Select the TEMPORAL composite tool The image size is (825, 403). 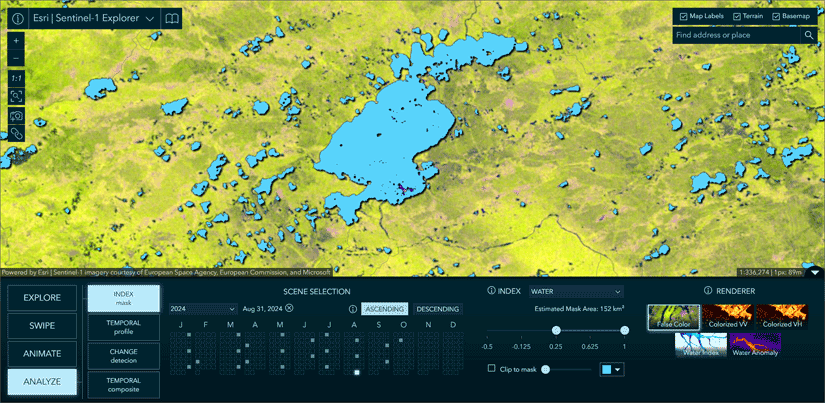click(124, 385)
